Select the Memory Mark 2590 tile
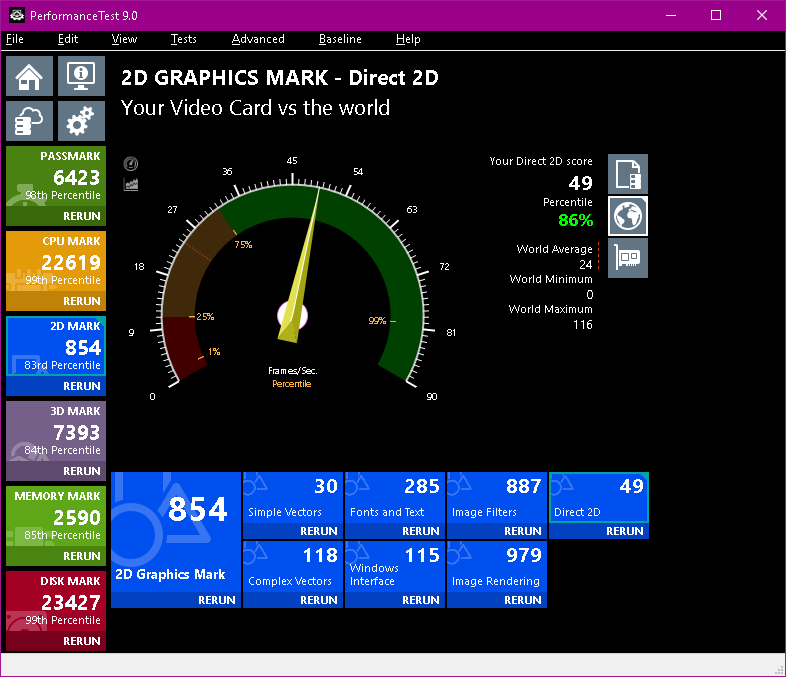 pyautogui.click(x=56, y=517)
